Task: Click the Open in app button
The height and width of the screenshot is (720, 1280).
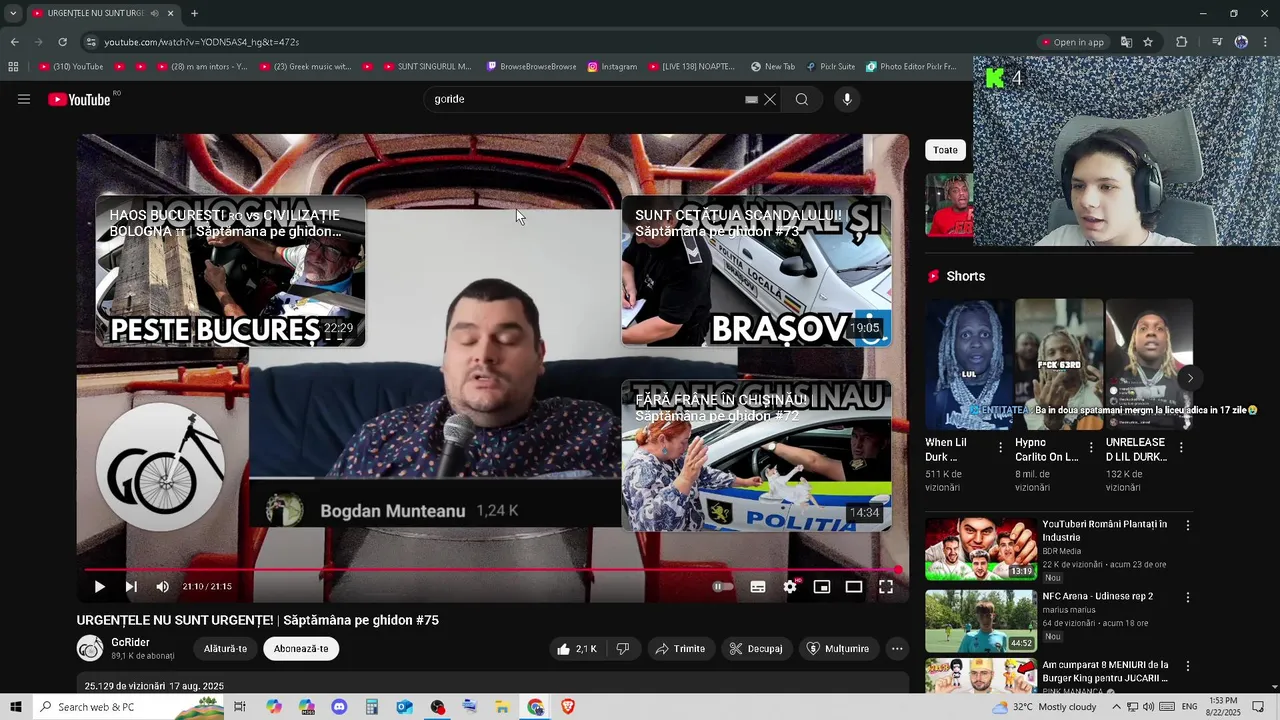Action: pyautogui.click(x=1072, y=42)
